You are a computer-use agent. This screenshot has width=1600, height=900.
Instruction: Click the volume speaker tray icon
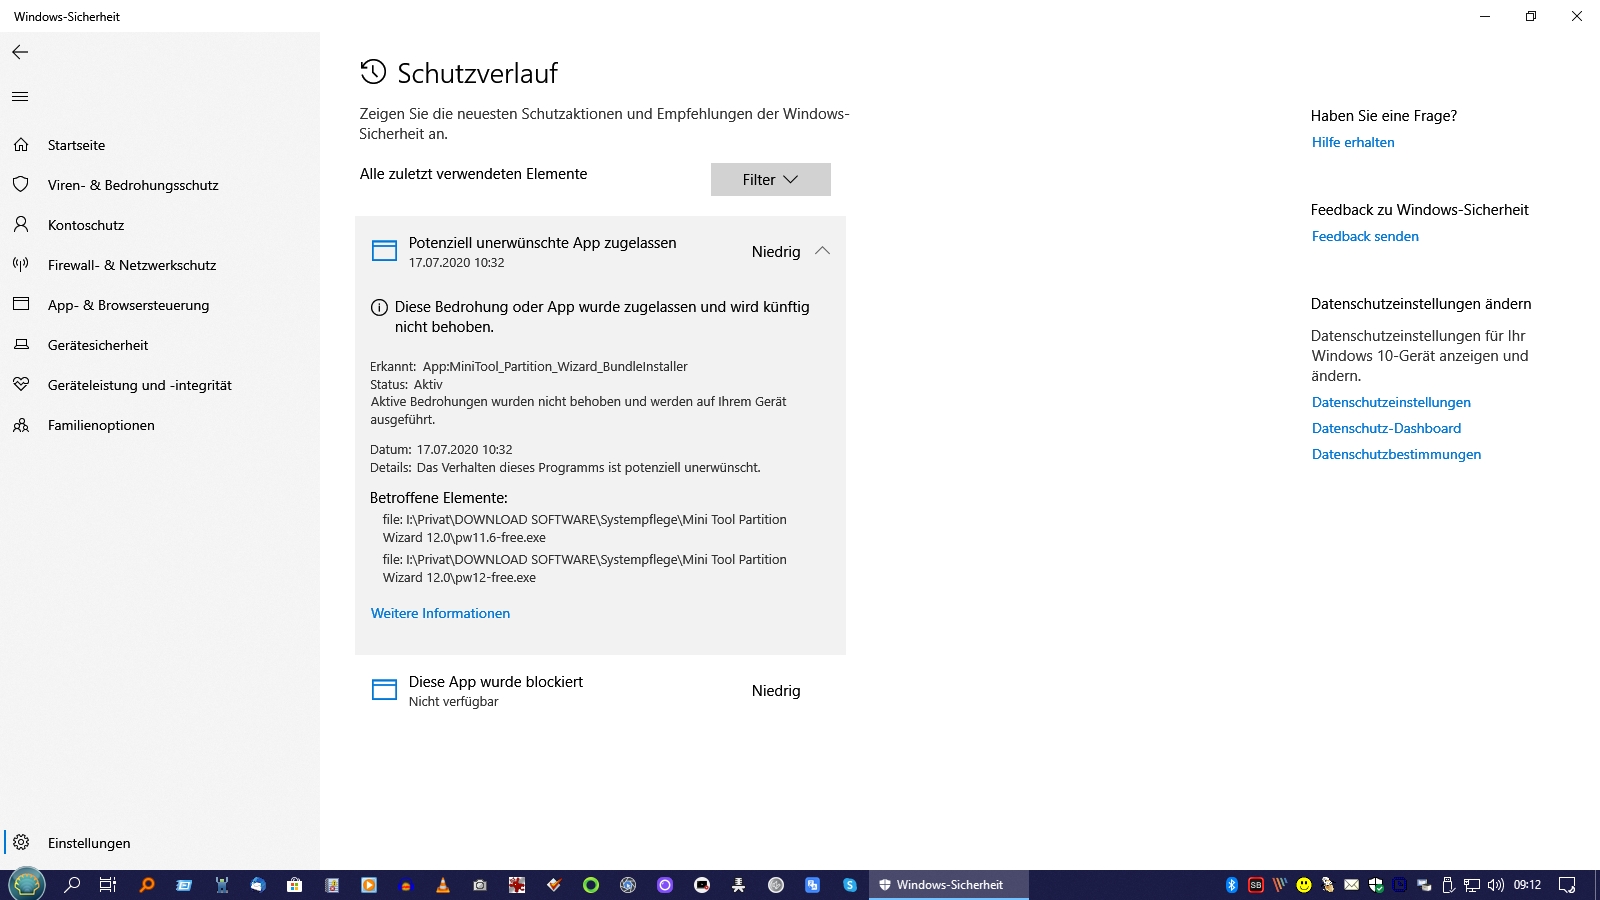tap(1496, 885)
